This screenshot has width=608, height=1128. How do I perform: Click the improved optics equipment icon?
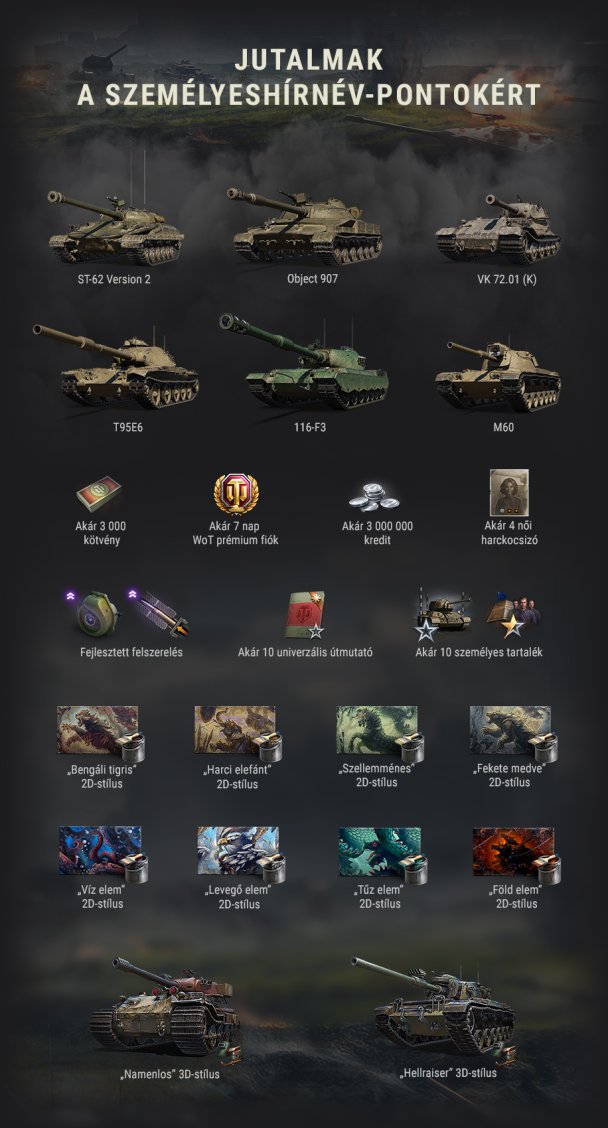(x=96, y=613)
